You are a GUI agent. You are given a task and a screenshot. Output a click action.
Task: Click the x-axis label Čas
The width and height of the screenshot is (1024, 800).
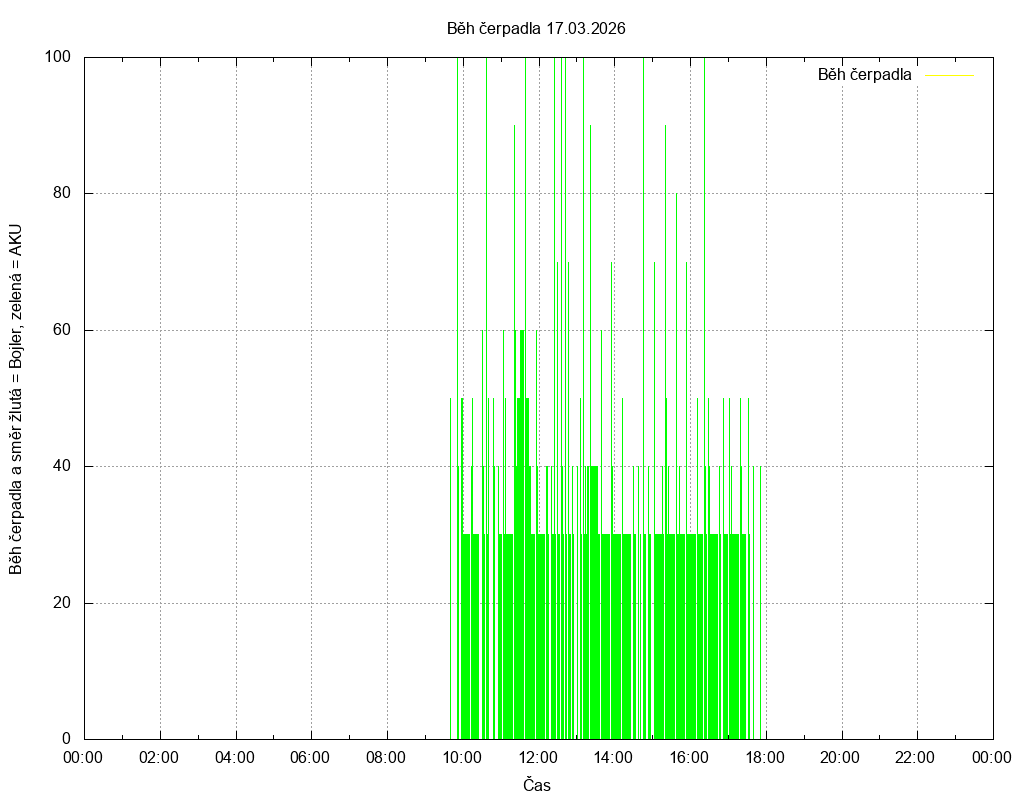[x=537, y=785]
